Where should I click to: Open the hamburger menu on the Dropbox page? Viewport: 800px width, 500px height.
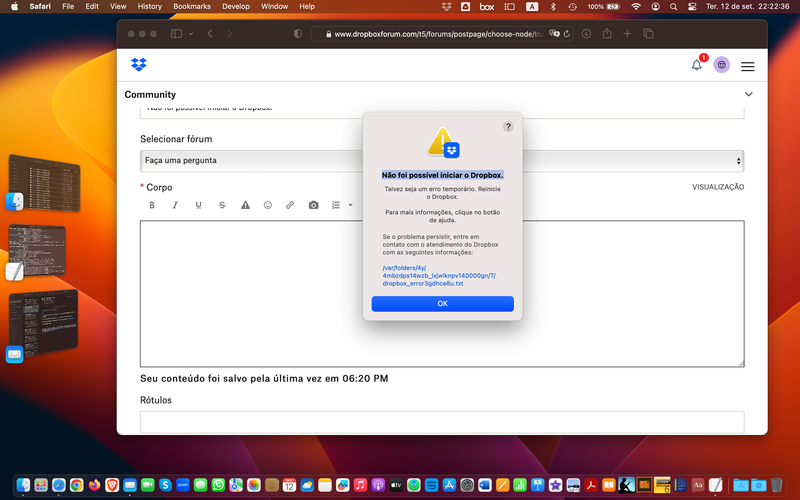tap(747, 66)
